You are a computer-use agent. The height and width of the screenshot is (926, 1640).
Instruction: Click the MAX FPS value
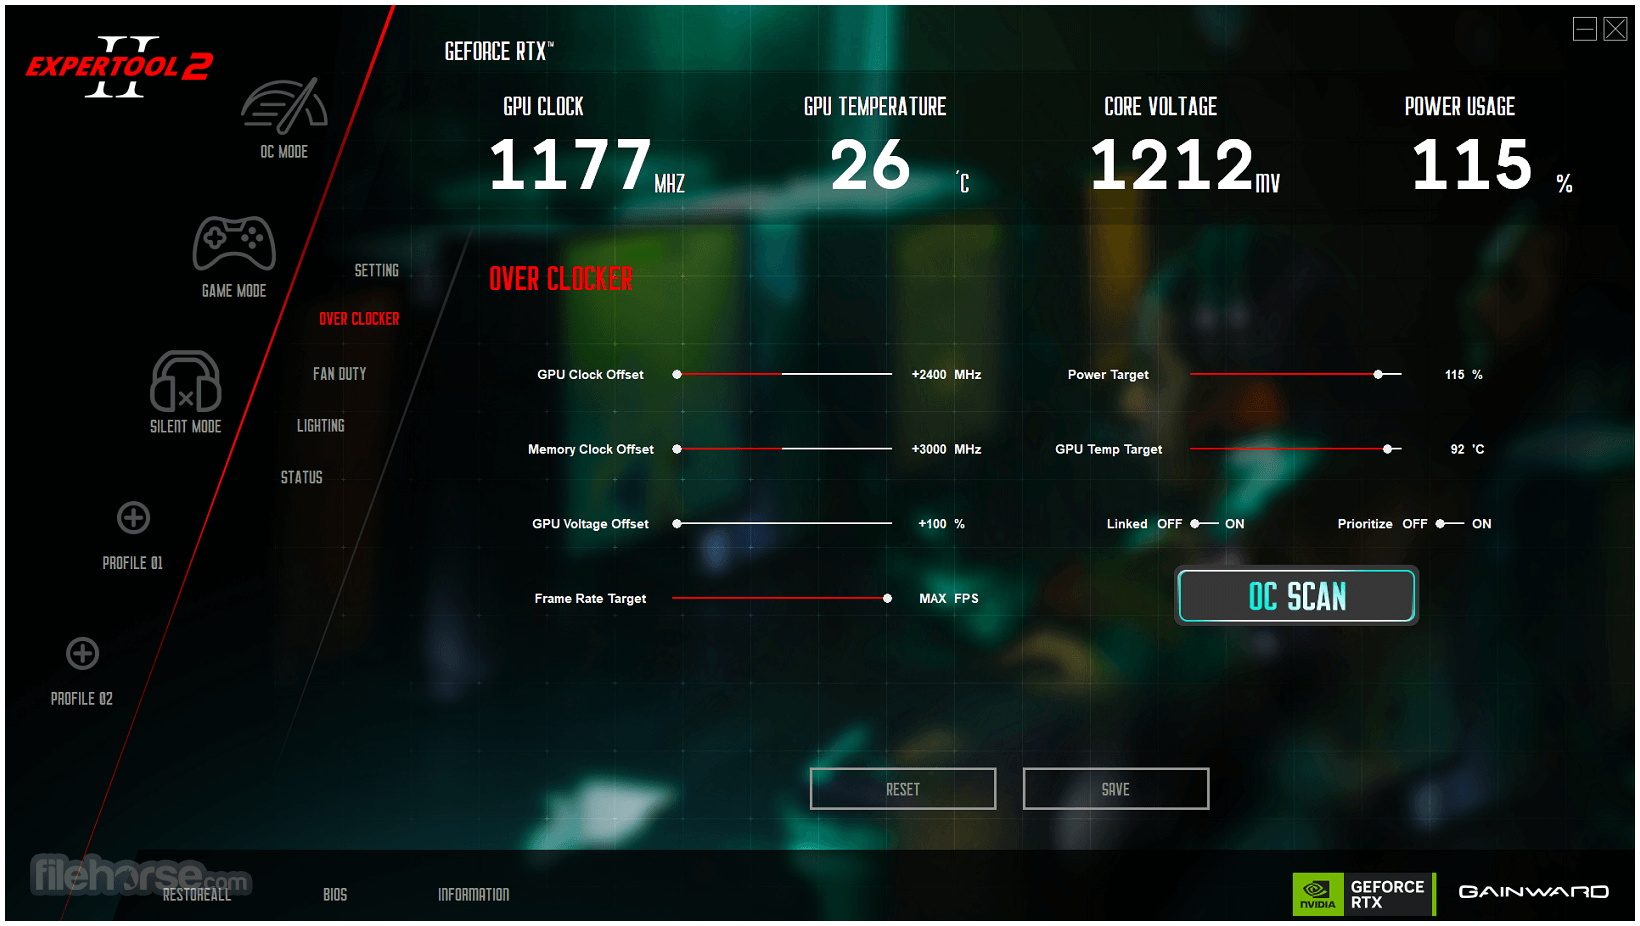[x=949, y=599]
